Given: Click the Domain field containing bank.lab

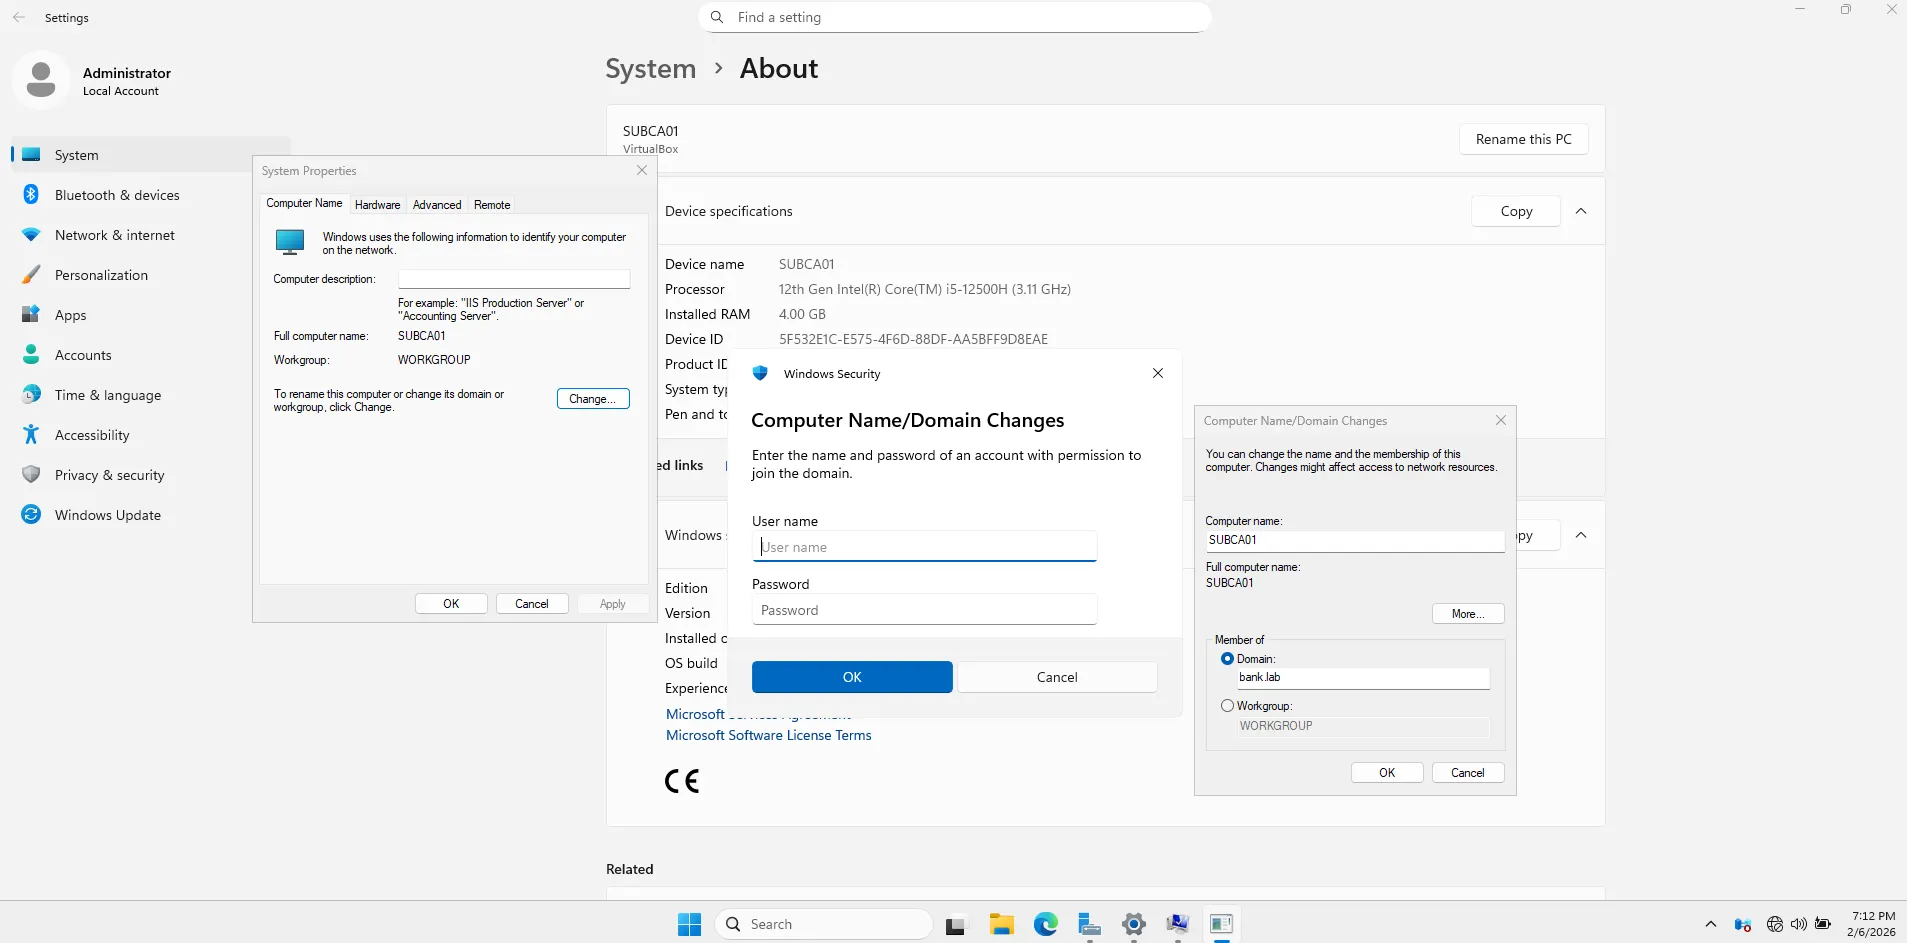Looking at the screenshot, I should click(1363, 678).
